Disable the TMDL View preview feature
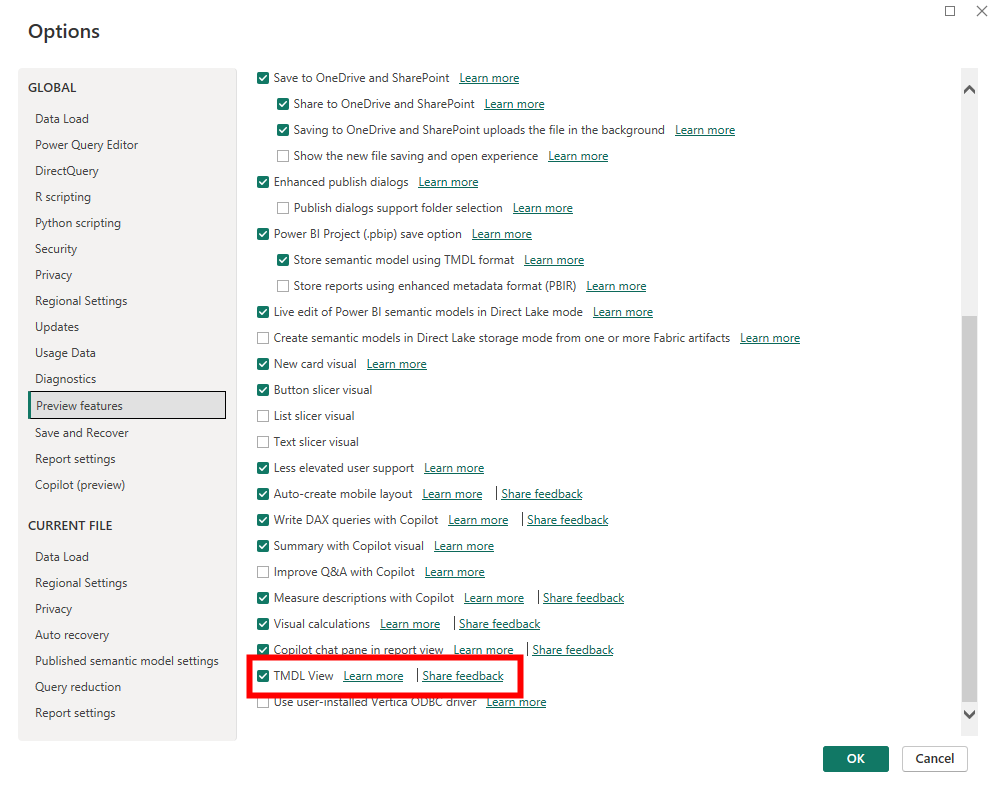The image size is (995, 793). coord(262,675)
